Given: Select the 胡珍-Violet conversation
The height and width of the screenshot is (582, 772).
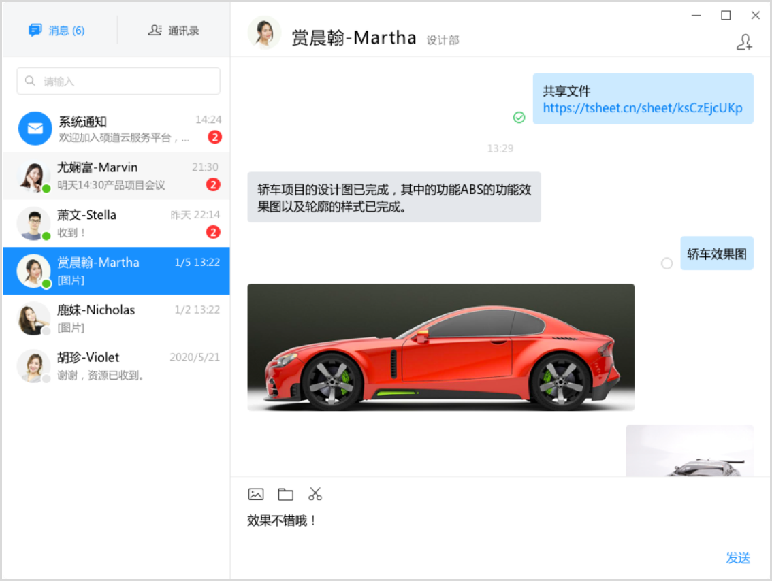Looking at the screenshot, I should (115, 365).
